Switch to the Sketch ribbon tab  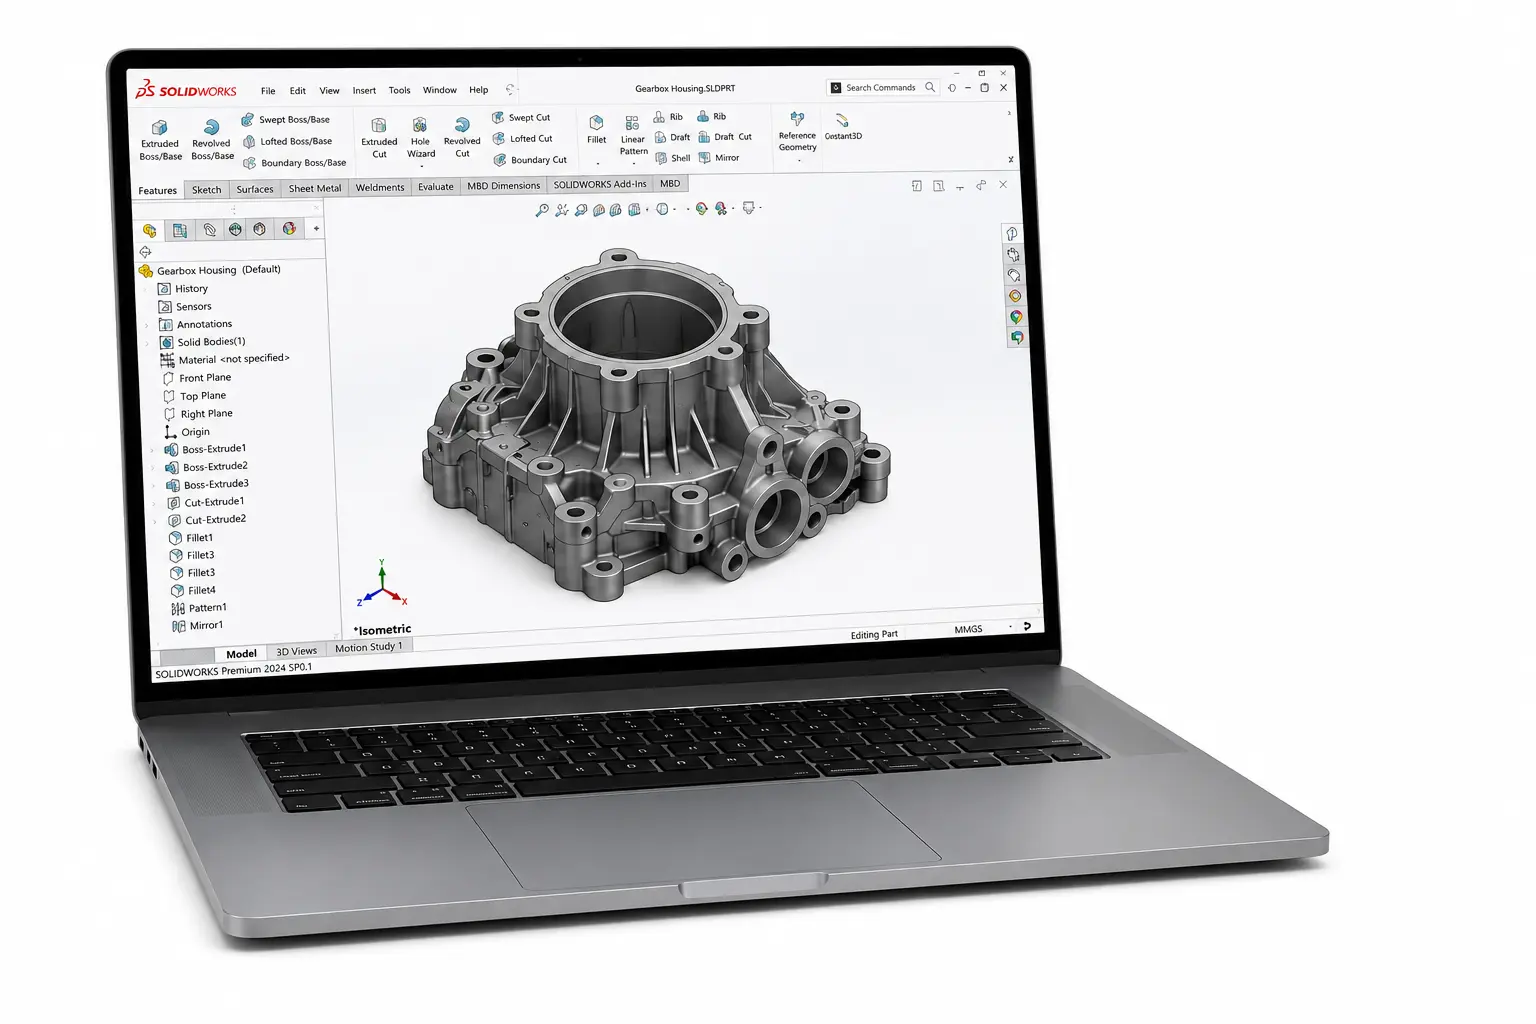[x=207, y=190]
